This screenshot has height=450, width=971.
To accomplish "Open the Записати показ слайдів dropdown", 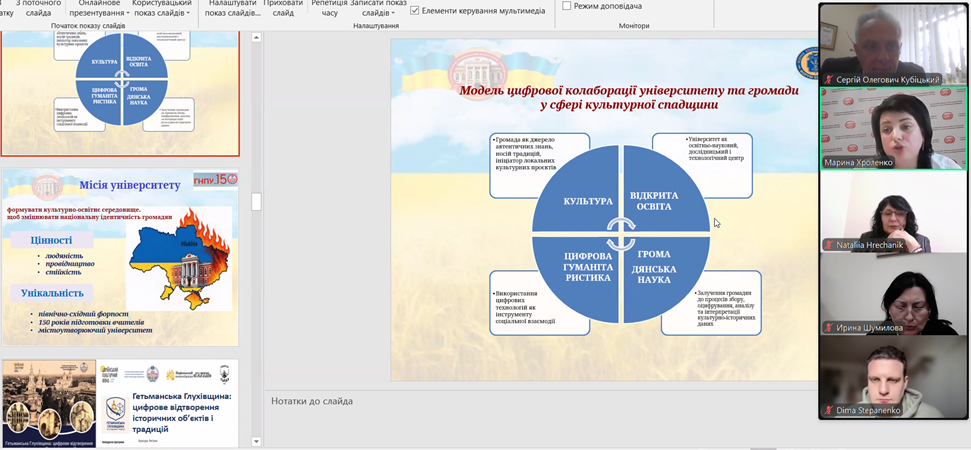I will [376, 8].
